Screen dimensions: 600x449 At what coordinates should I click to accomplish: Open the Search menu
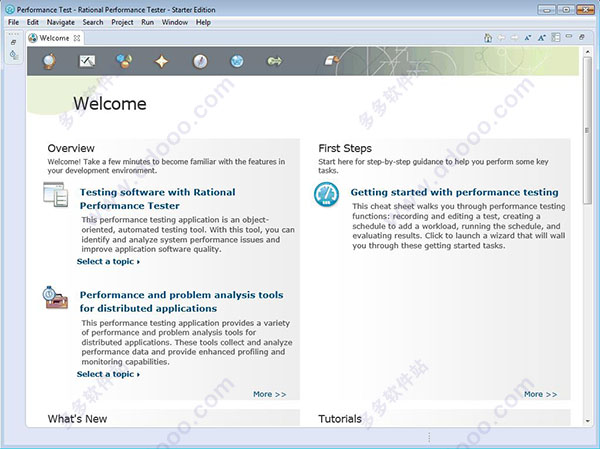click(93, 22)
